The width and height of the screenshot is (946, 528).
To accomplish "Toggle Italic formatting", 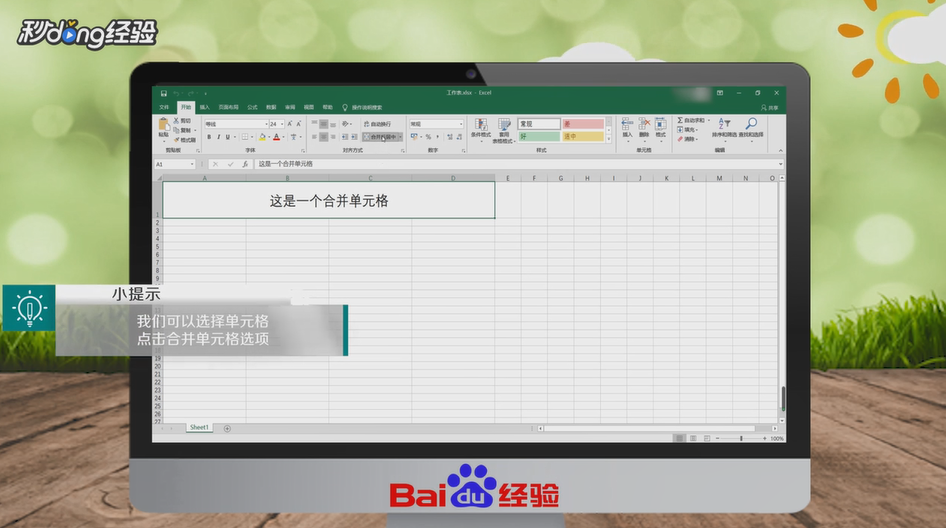I will click(218, 137).
